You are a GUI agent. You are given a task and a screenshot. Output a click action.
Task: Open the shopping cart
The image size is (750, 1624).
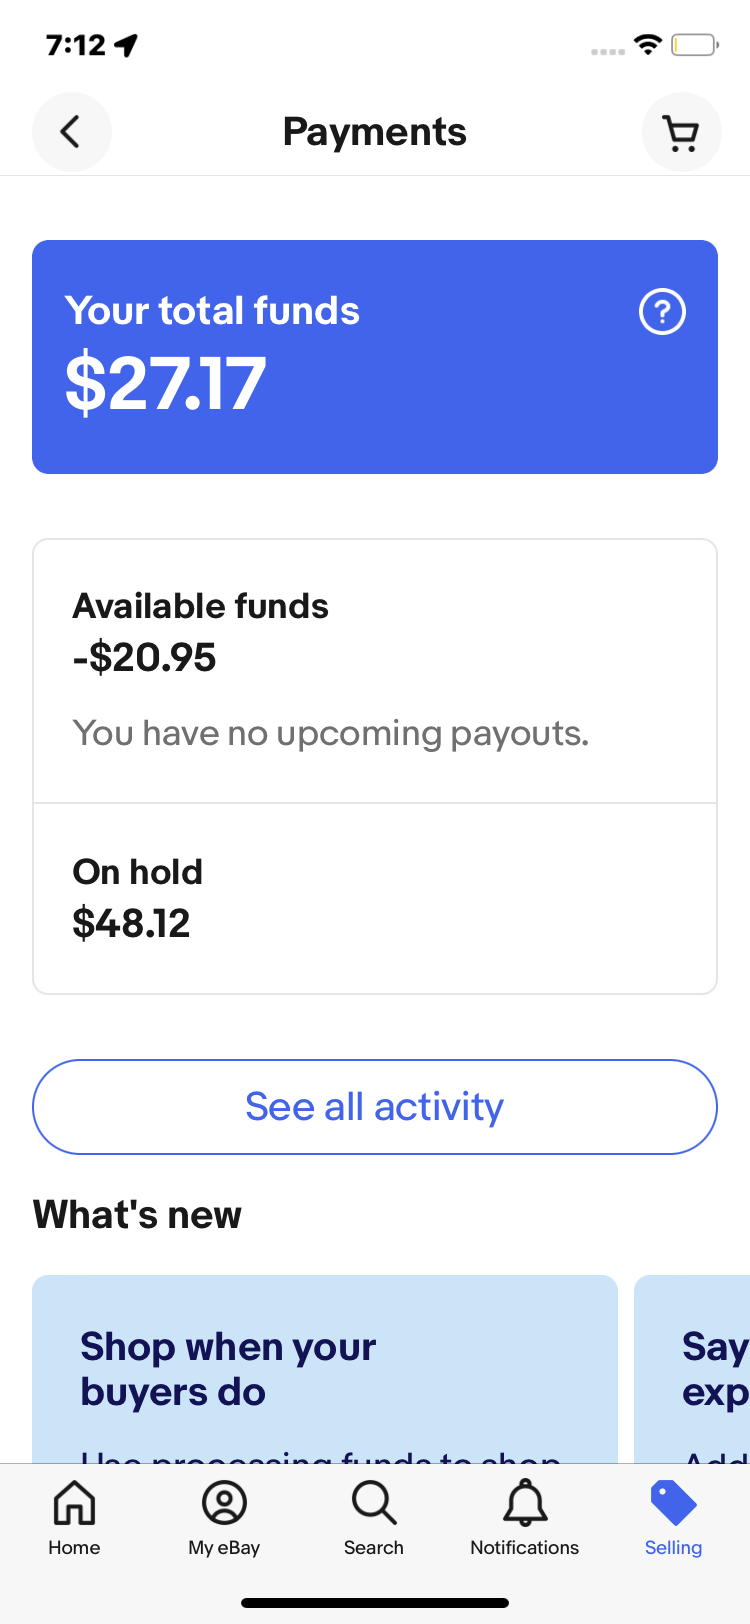coord(681,132)
